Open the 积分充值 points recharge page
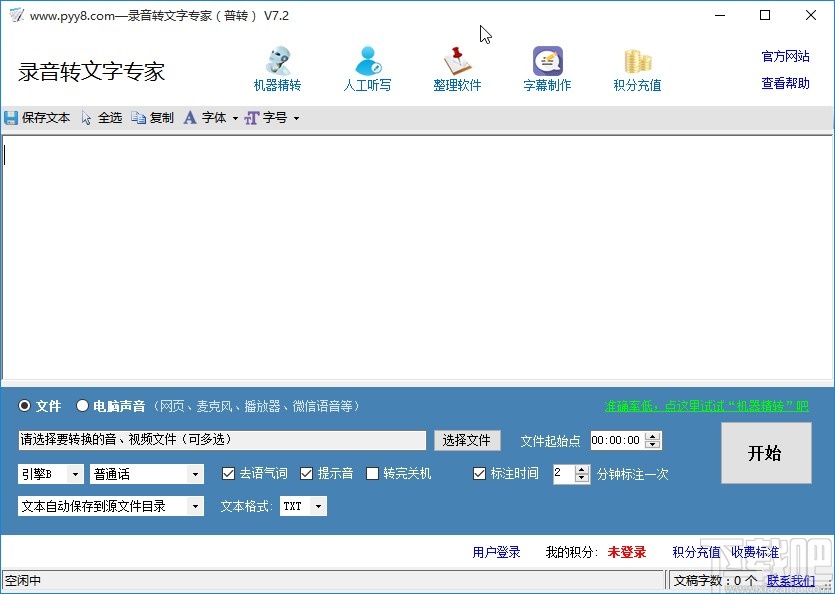 tap(636, 66)
